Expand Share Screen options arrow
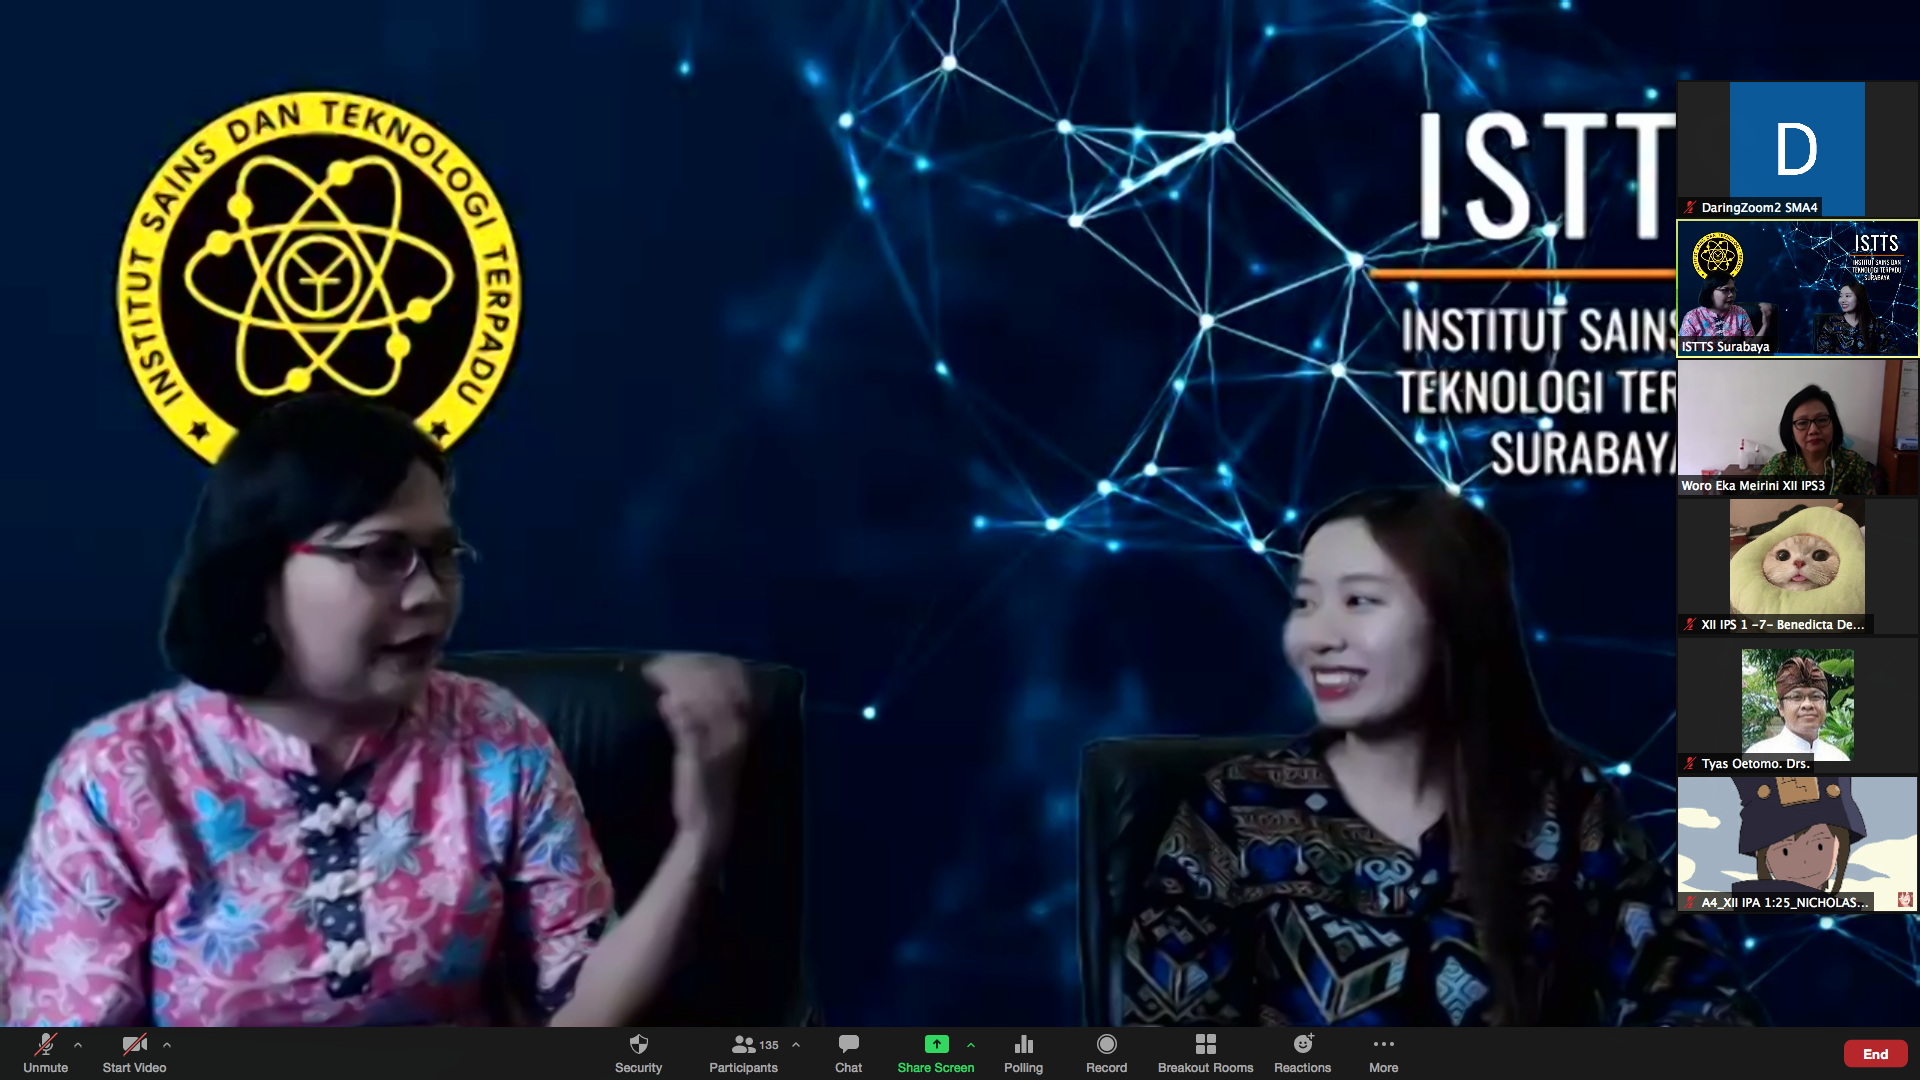This screenshot has height=1080, width=1920. [x=971, y=1045]
